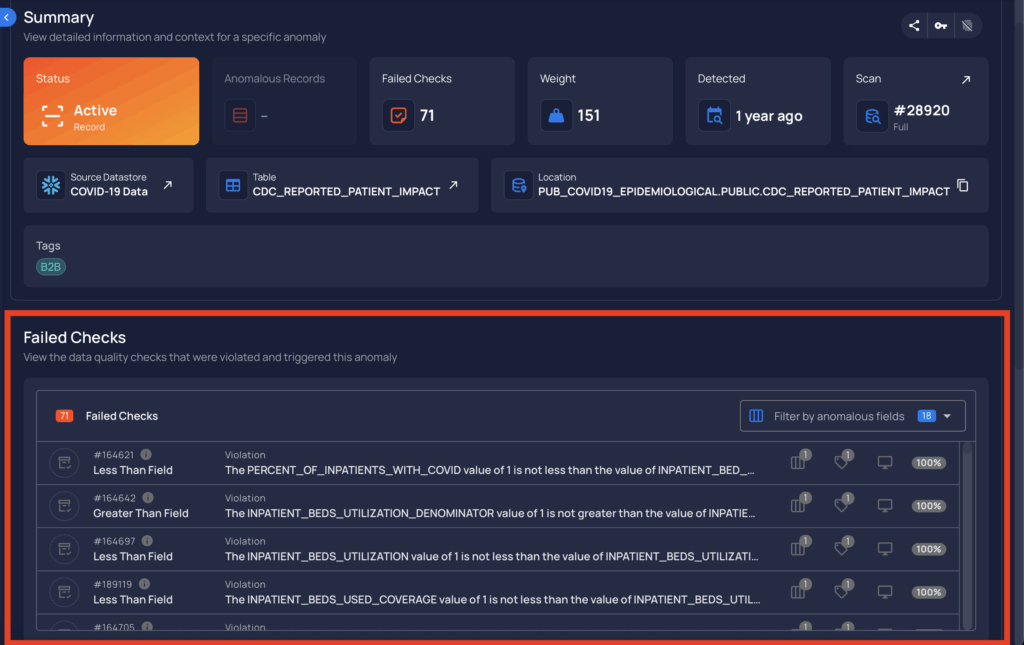
Task: Open Filter by anomalous fields dropdown
Action: tap(852, 416)
